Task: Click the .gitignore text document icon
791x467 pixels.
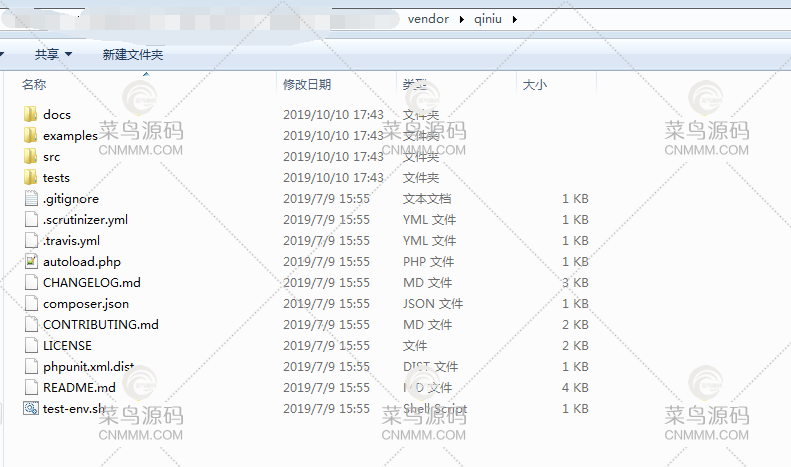Action: point(31,198)
